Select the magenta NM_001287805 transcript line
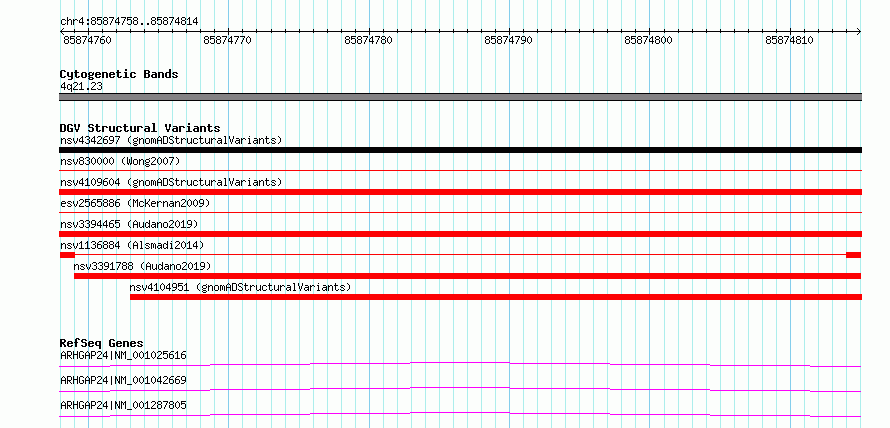The image size is (890, 428). (x=460, y=414)
